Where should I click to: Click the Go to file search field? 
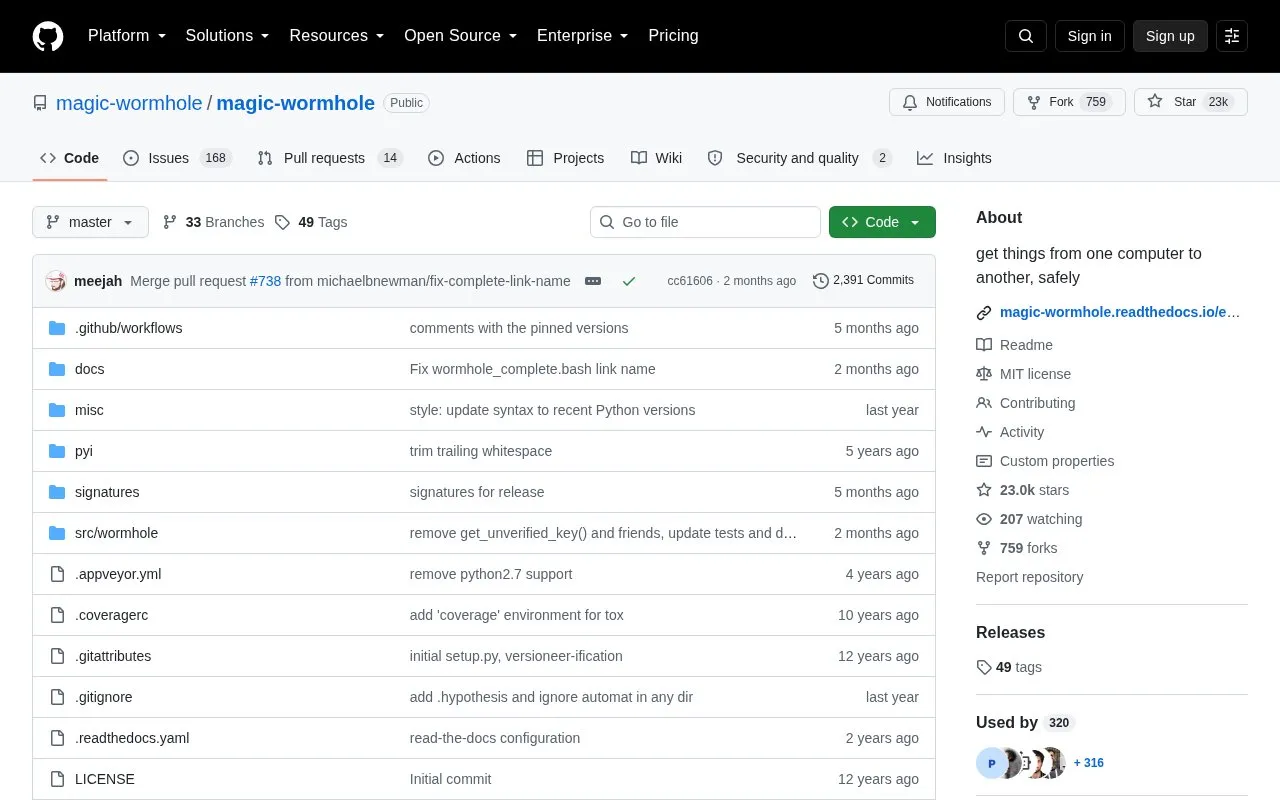click(x=705, y=222)
